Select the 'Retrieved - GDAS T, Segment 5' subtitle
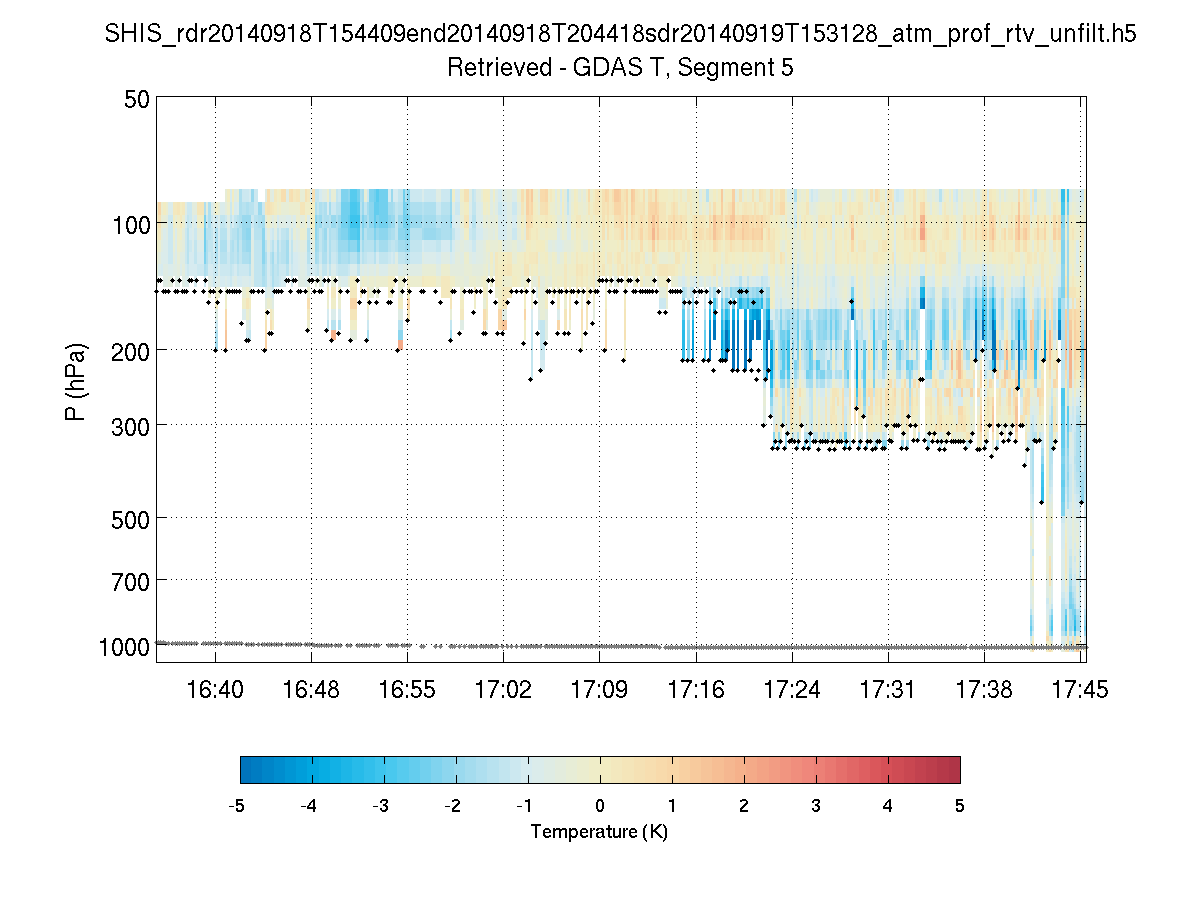This screenshot has width=1200, height=900. coord(620,68)
